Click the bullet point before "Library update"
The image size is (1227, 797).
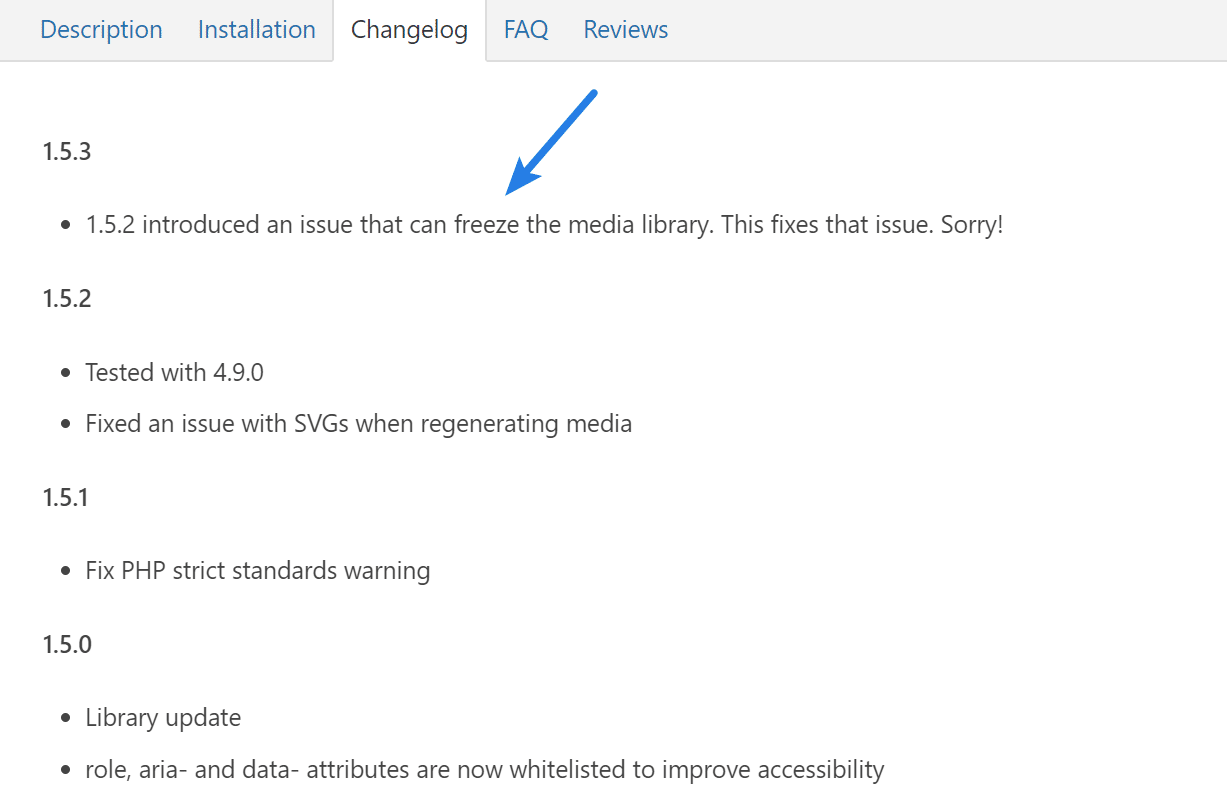[66, 719]
